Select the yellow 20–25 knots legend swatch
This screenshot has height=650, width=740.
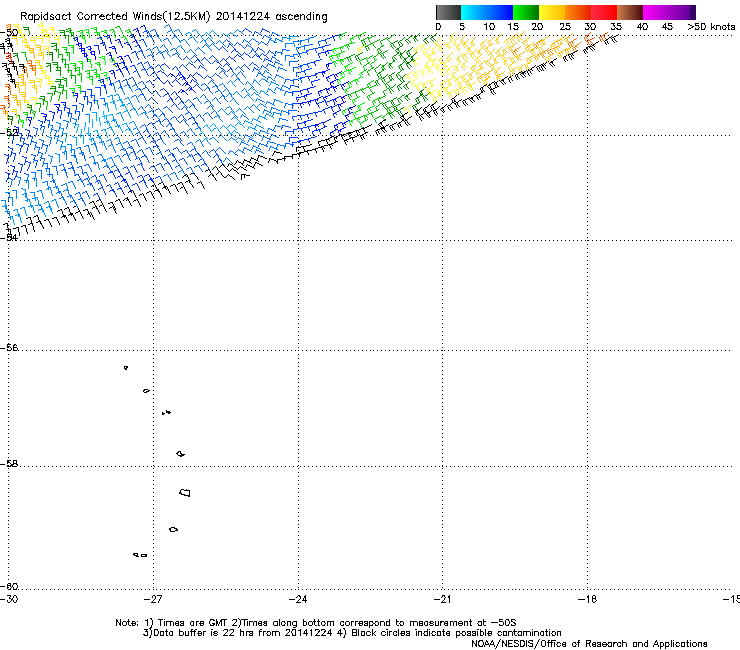tap(552, 12)
